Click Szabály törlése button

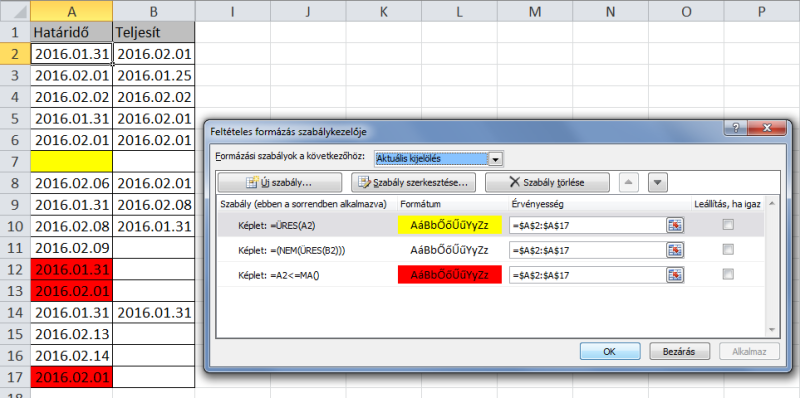(x=547, y=182)
